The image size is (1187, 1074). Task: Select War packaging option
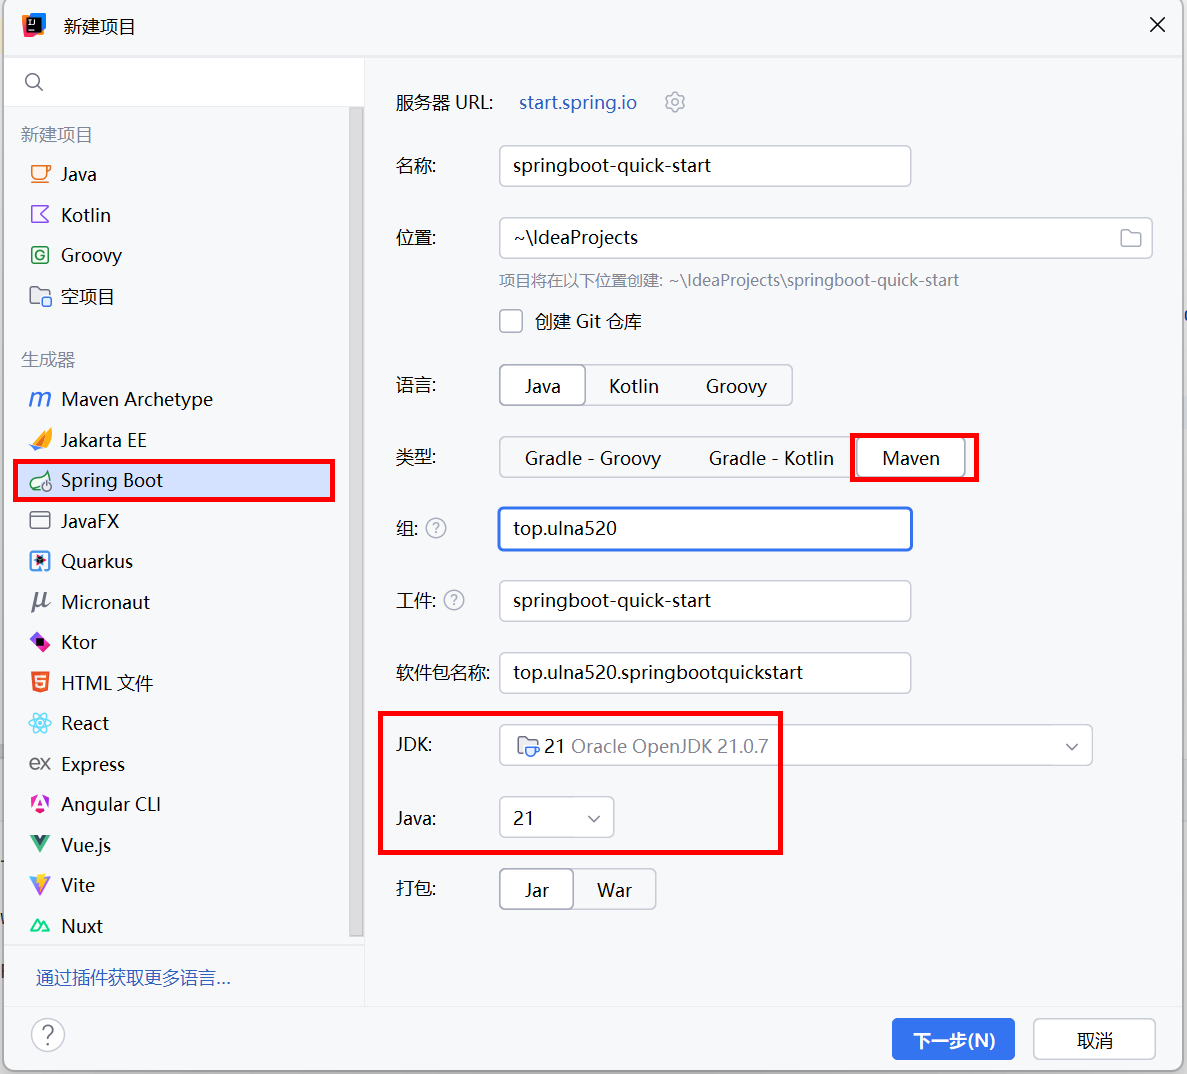click(614, 890)
